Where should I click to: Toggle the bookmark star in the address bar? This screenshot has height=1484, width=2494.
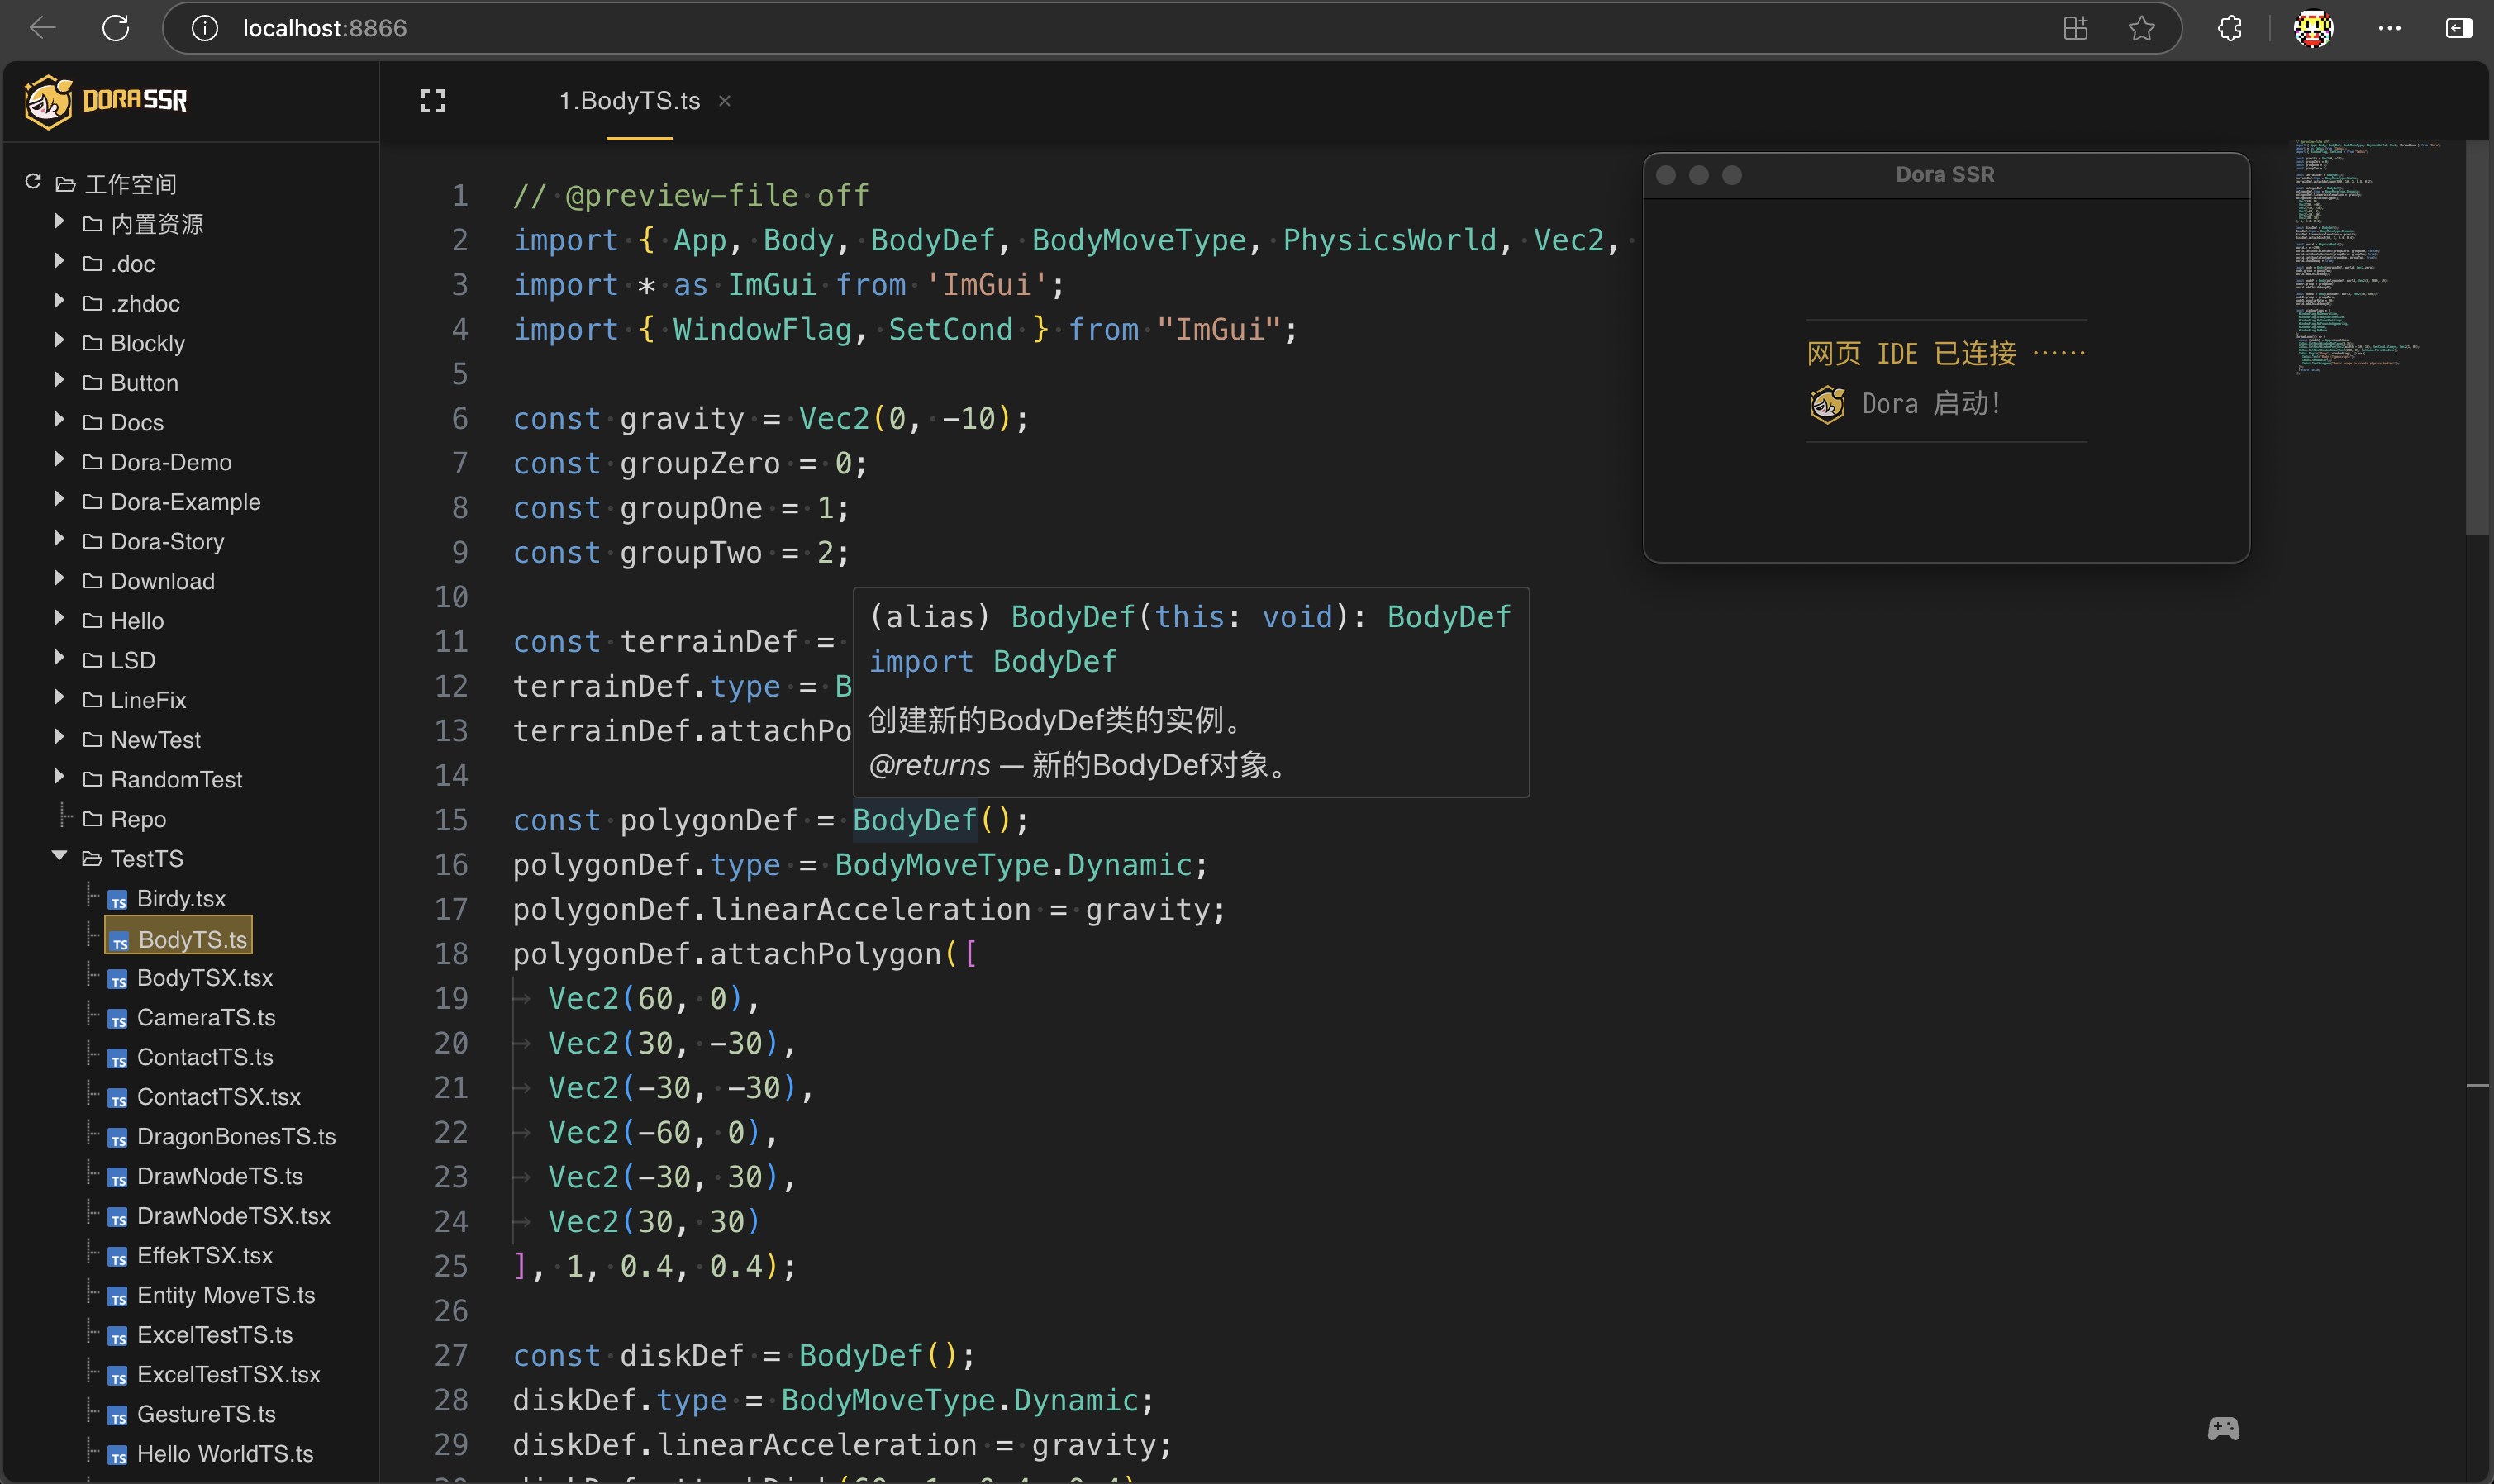[x=2140, y=27]
